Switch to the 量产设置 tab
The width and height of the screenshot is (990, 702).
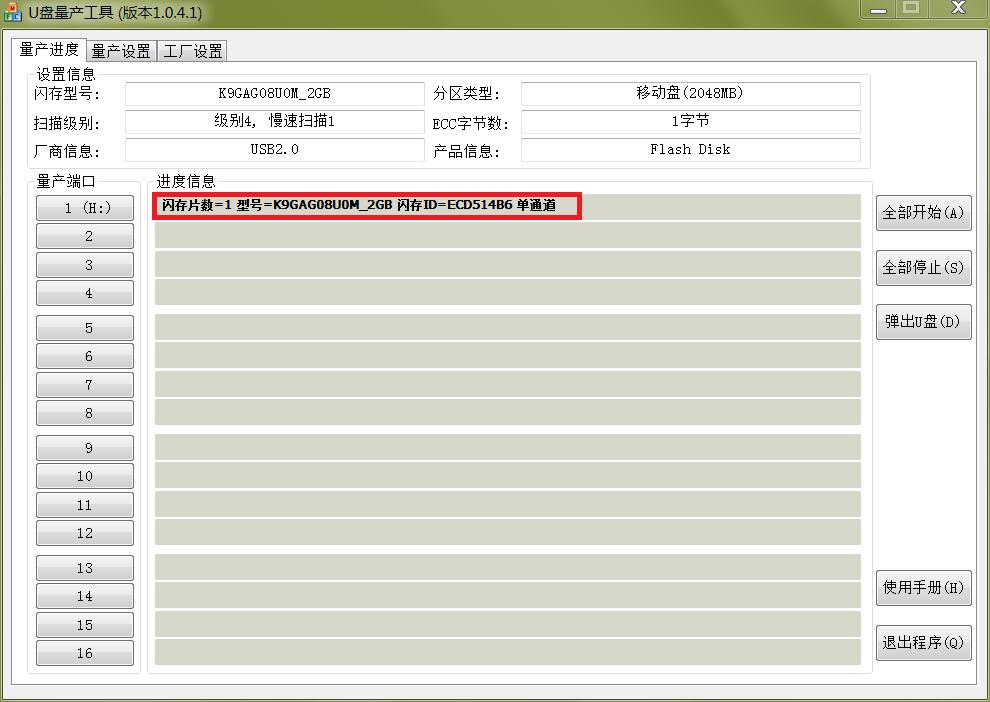[x=120, y=50]
